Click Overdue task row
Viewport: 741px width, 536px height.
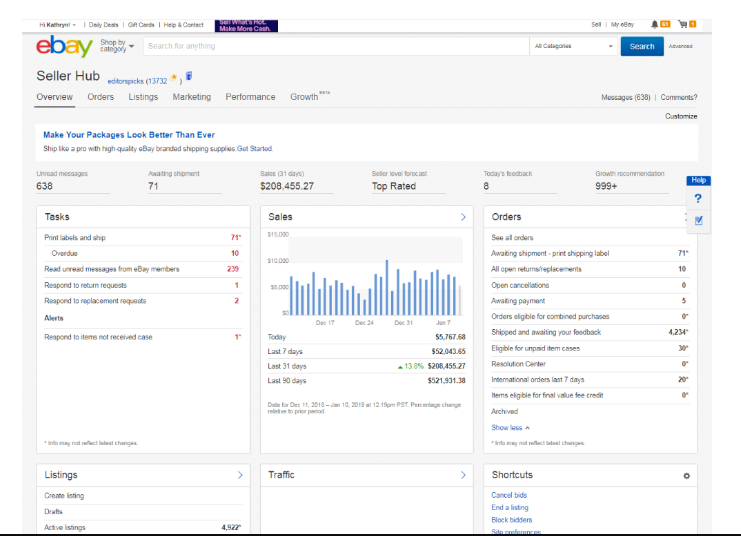coord(143,253)
